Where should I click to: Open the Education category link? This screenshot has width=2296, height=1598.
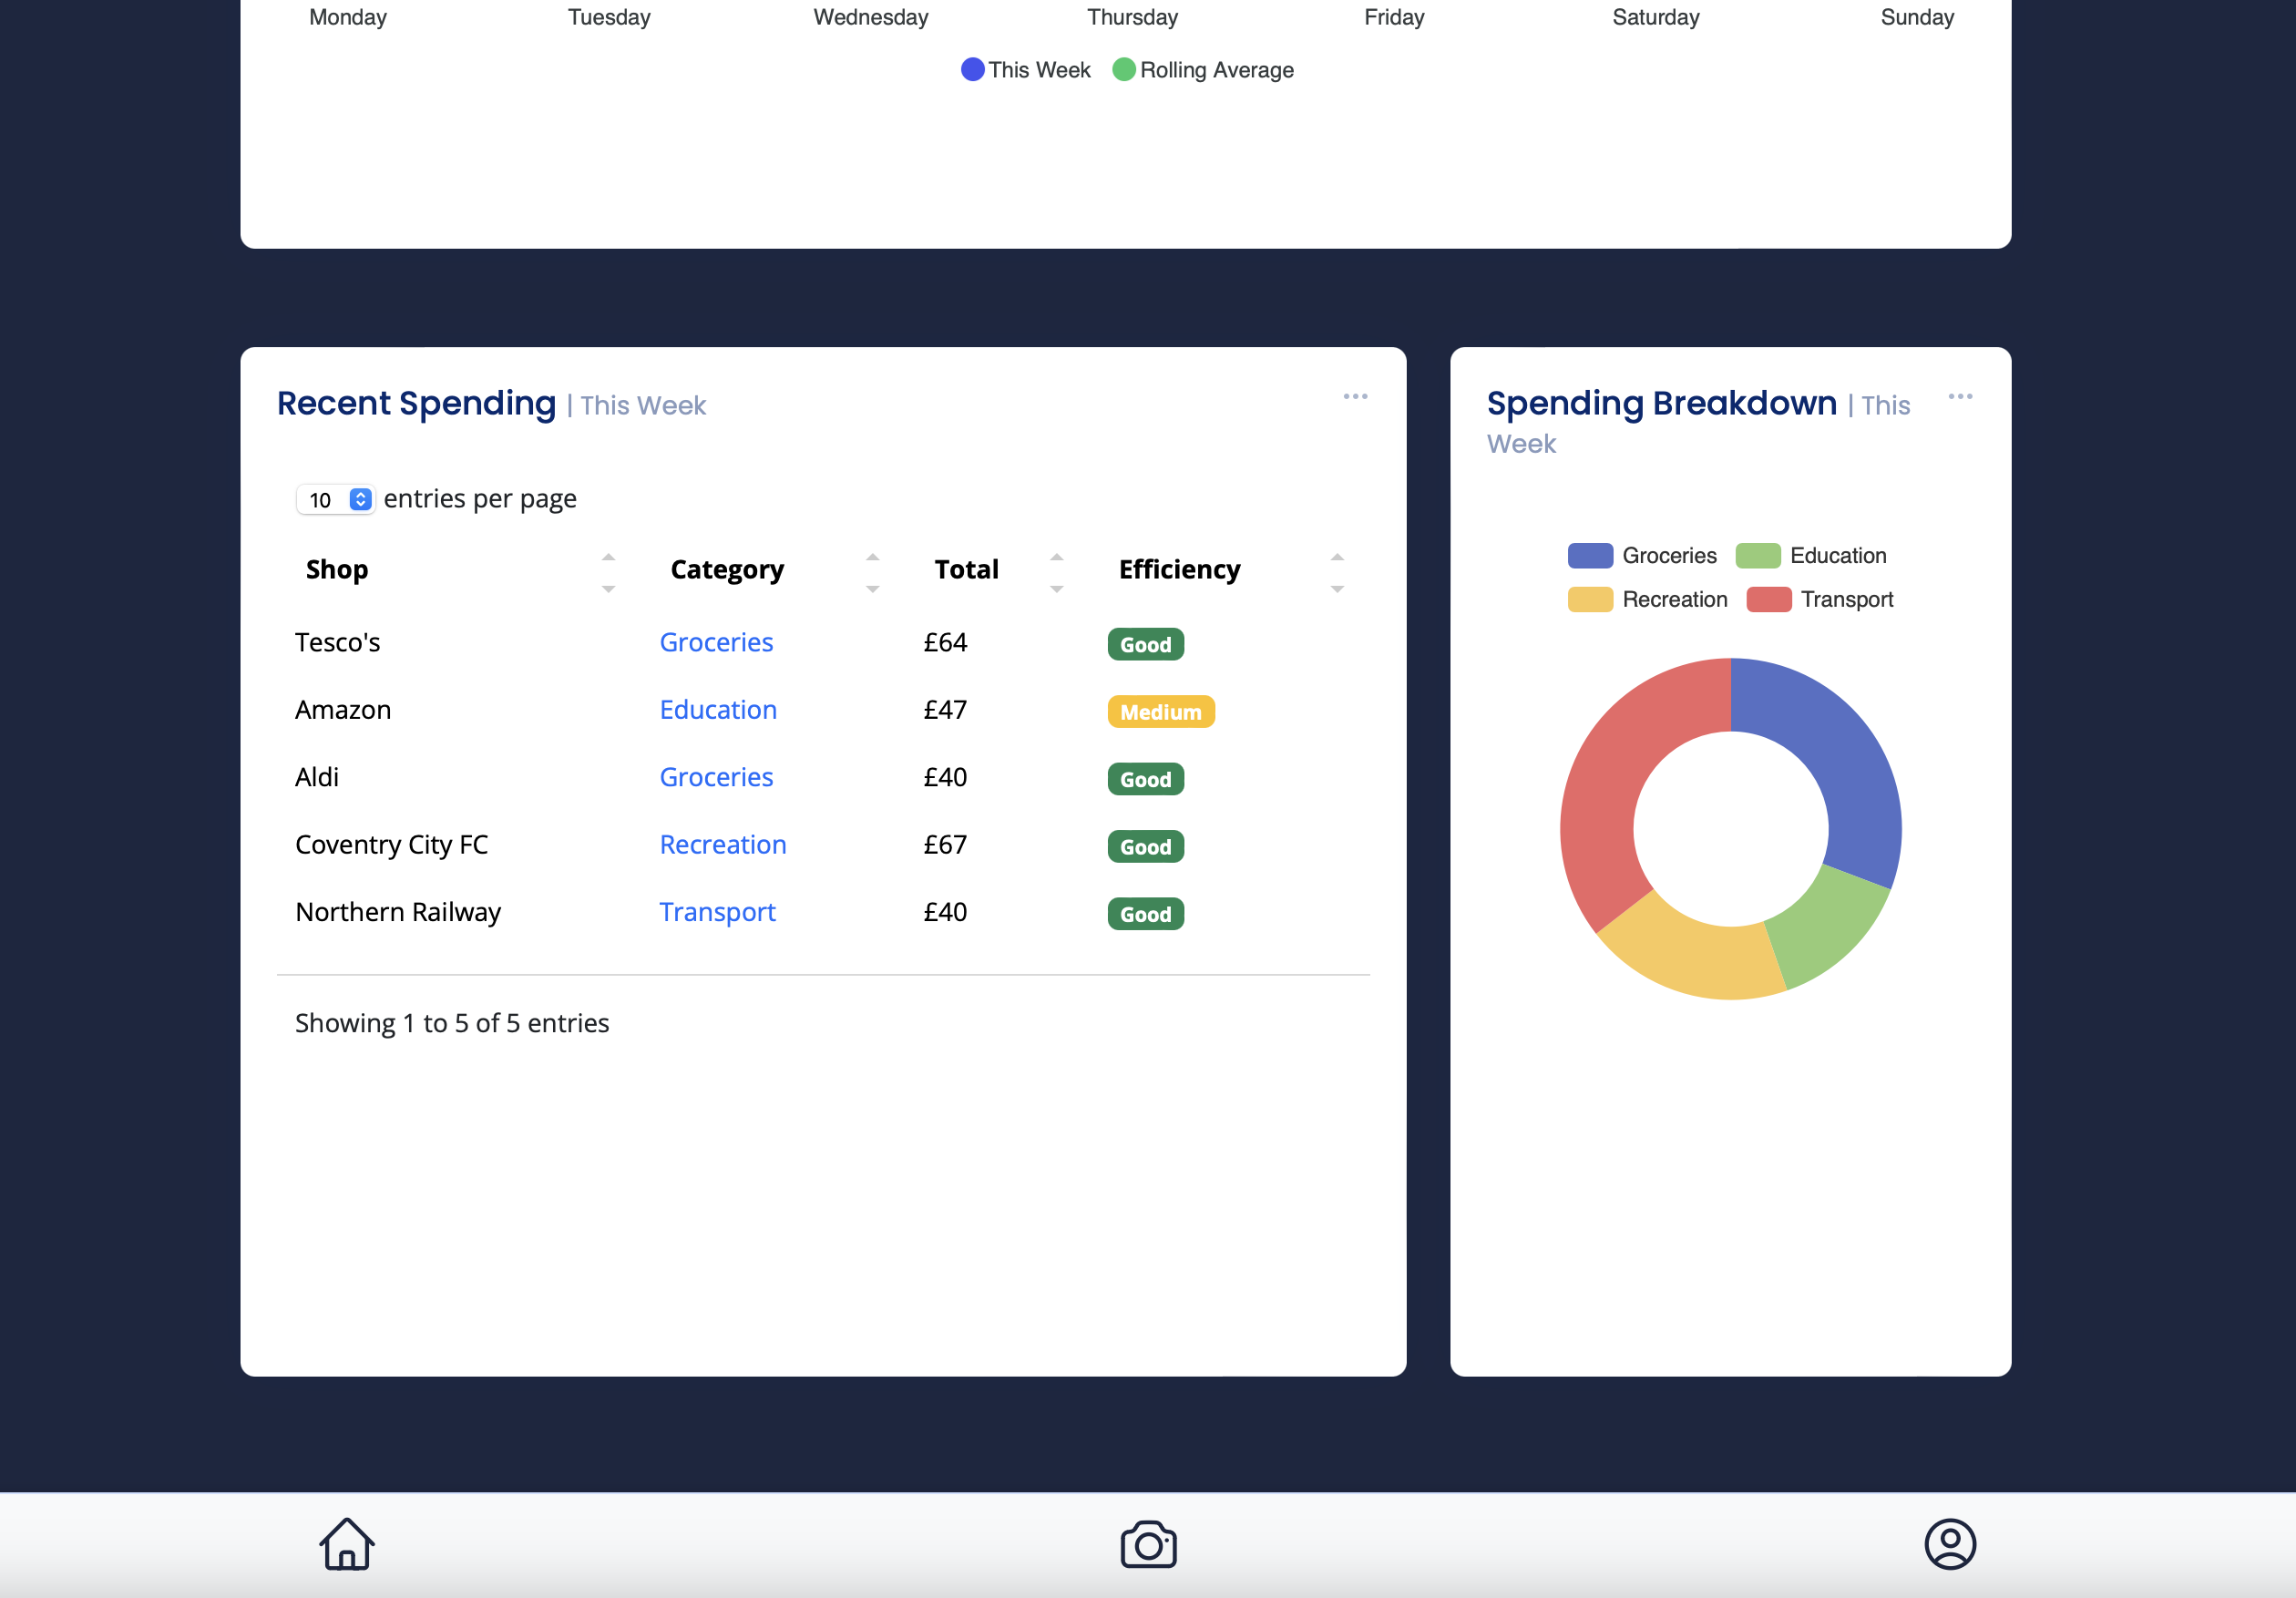pyautogui.click(x=717, y=709)
